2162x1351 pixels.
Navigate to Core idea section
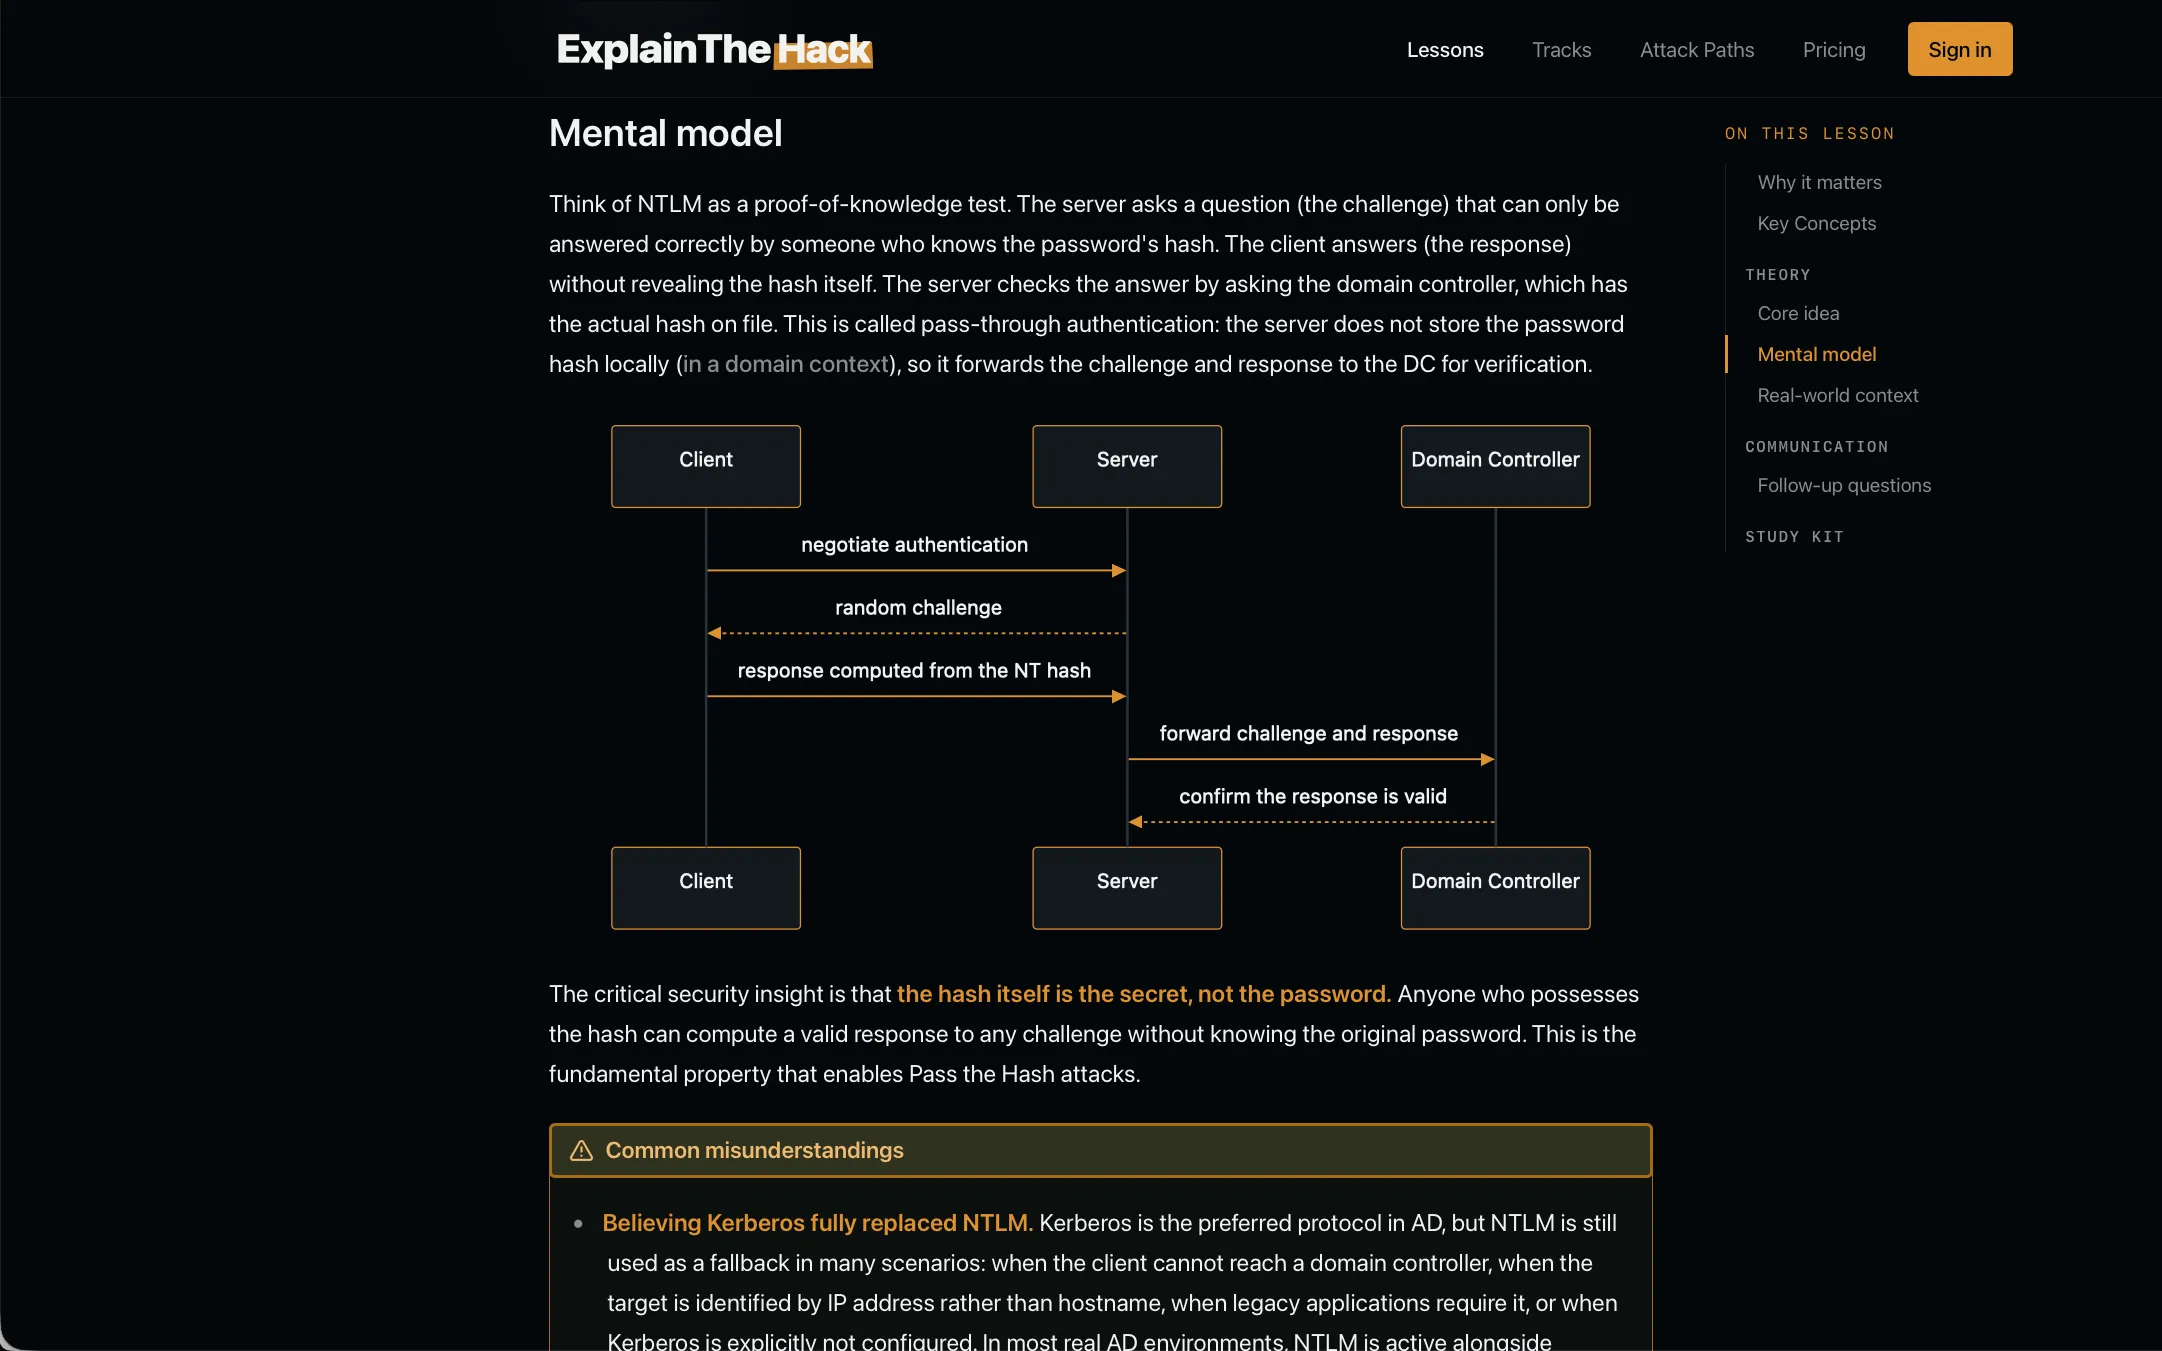click(x=1798, y=313)
